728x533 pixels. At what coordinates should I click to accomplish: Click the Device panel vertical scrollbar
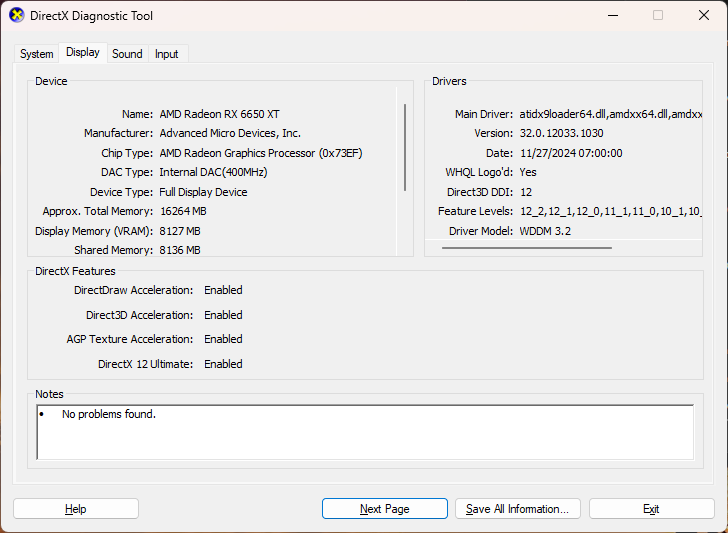click(405, 148)
